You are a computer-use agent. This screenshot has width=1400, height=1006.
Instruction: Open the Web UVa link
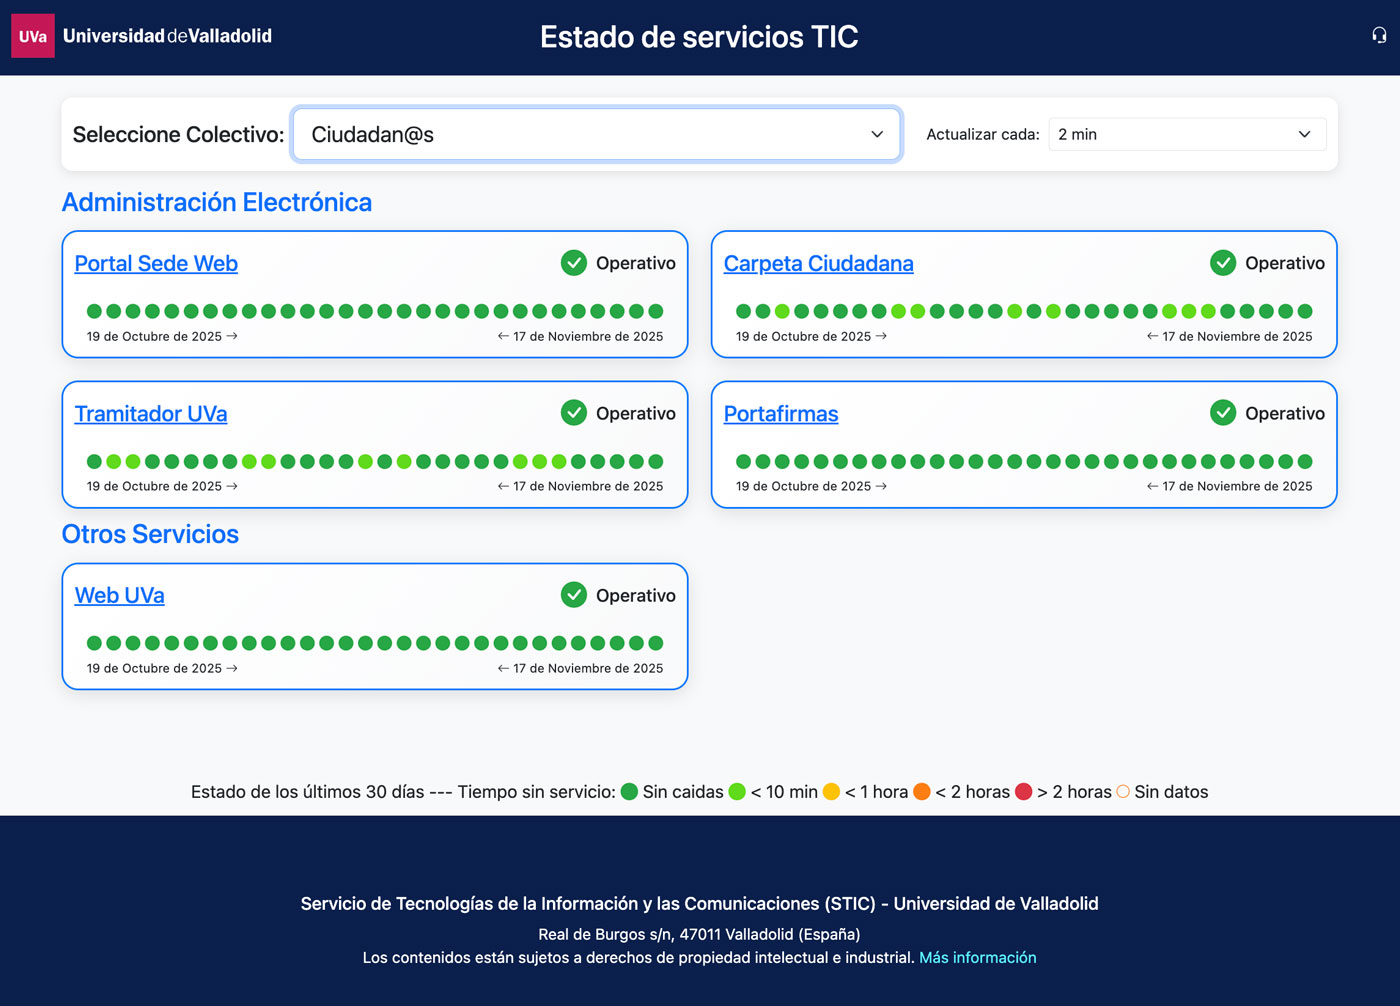[x=120, y=596]
